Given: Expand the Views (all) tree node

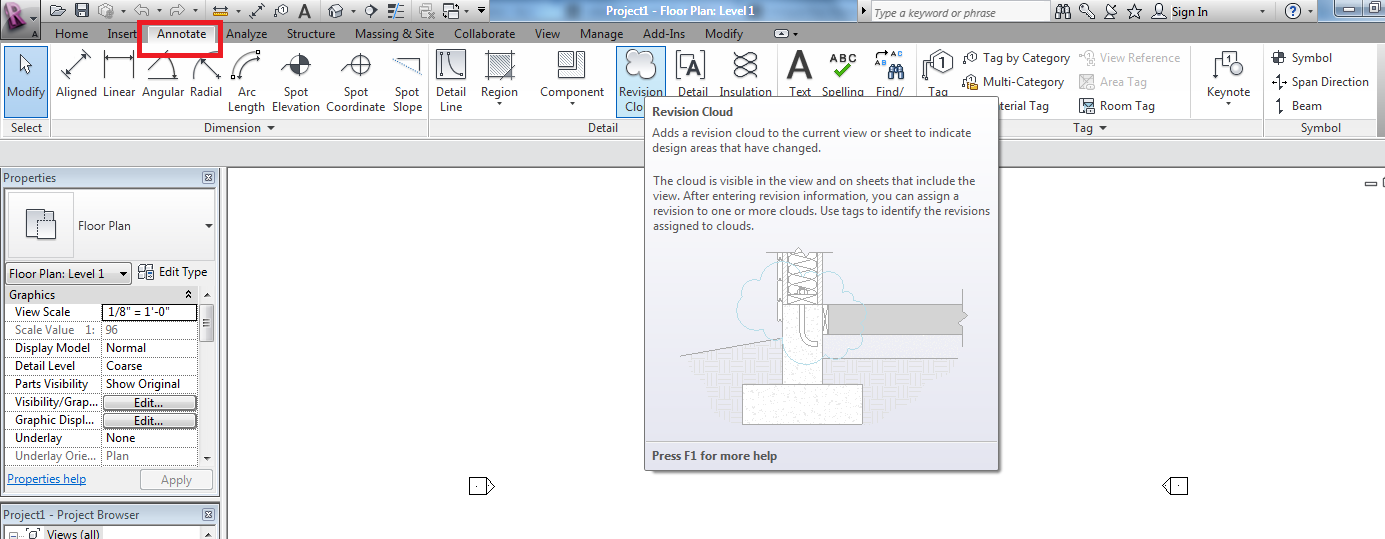Looking at the screenshot, I should coord(14,534).
